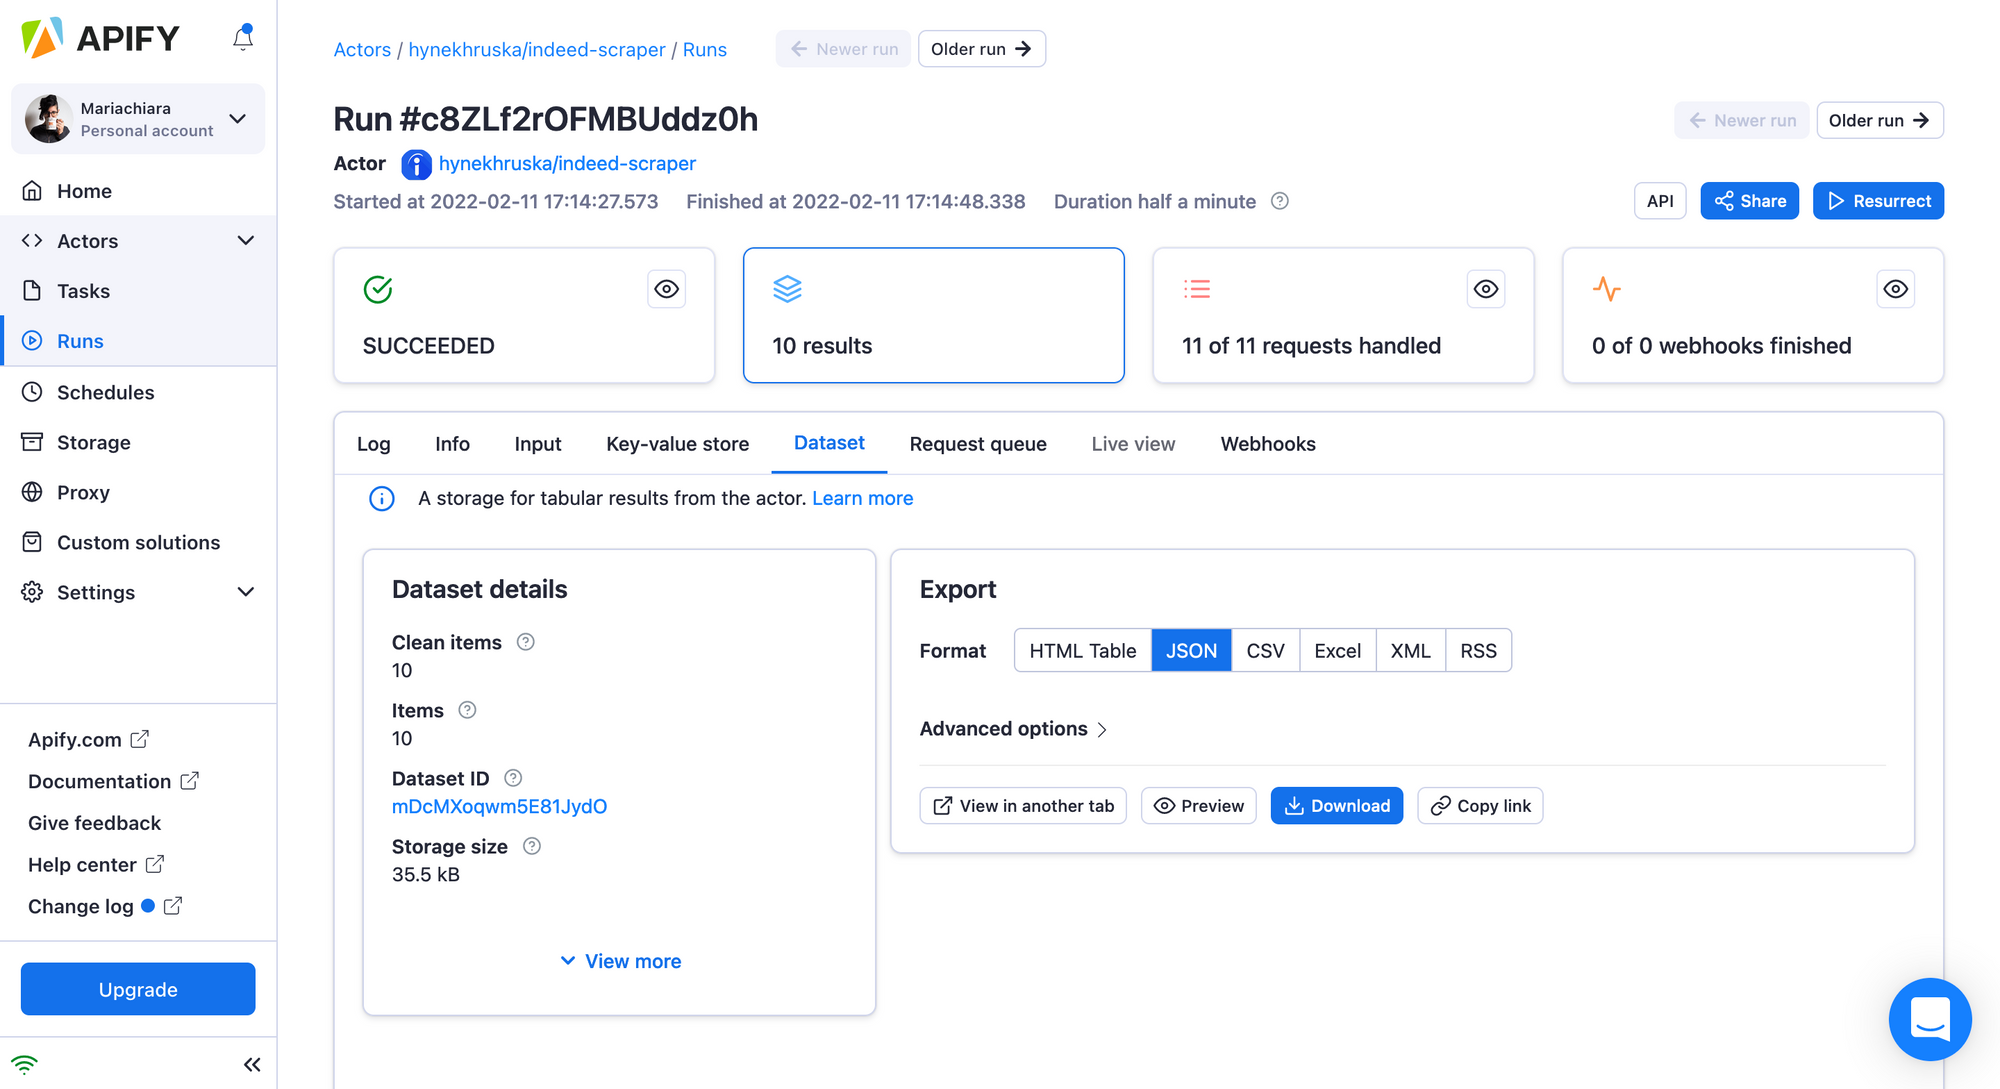
Task: Toggle visibility eye on SUCCEEDED panel
Action: click(x=666, y=288)
